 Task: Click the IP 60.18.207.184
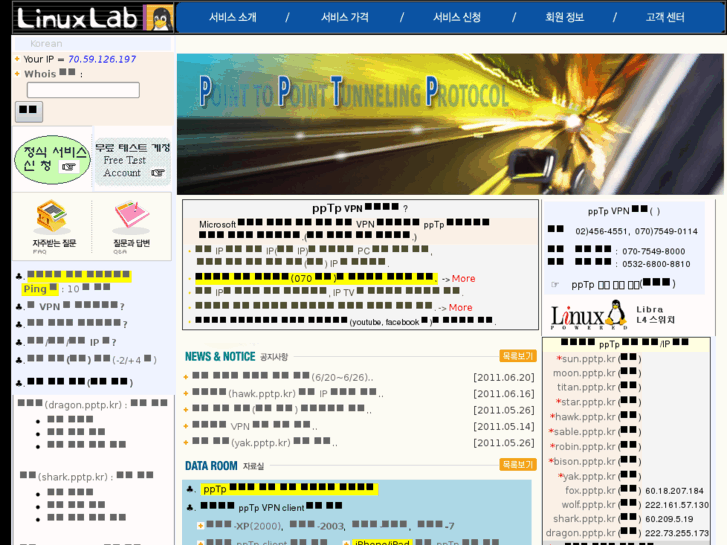click(x=674, y=491)
